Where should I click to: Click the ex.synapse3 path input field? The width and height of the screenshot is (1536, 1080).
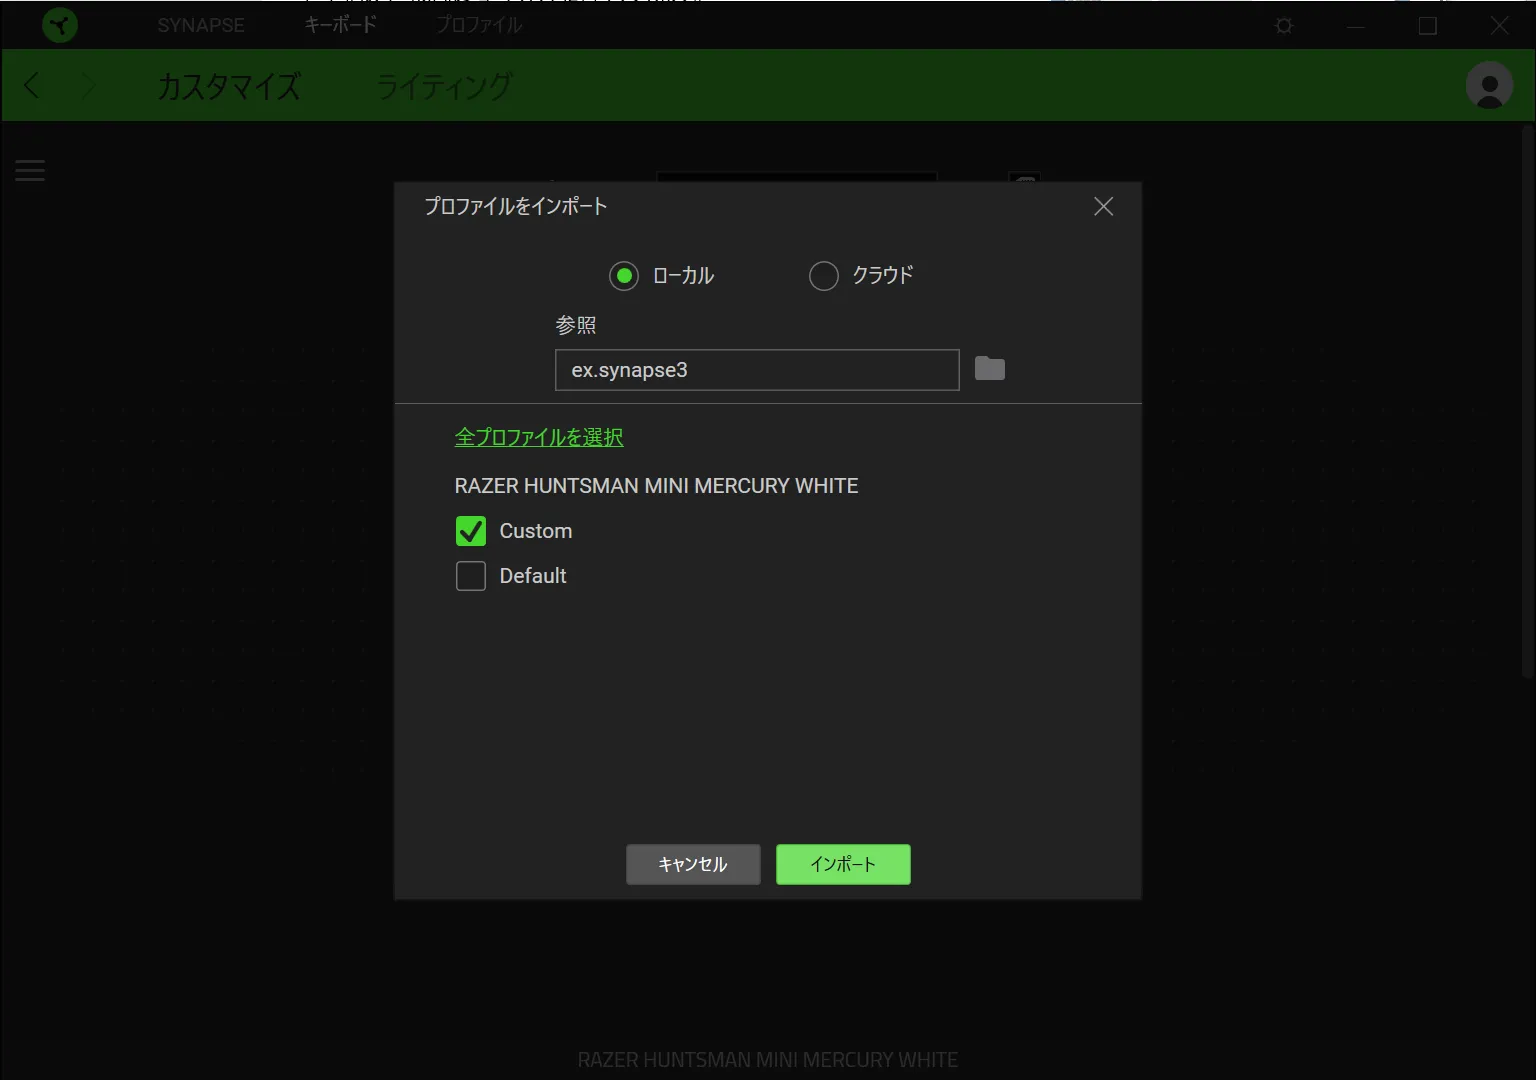757,370
